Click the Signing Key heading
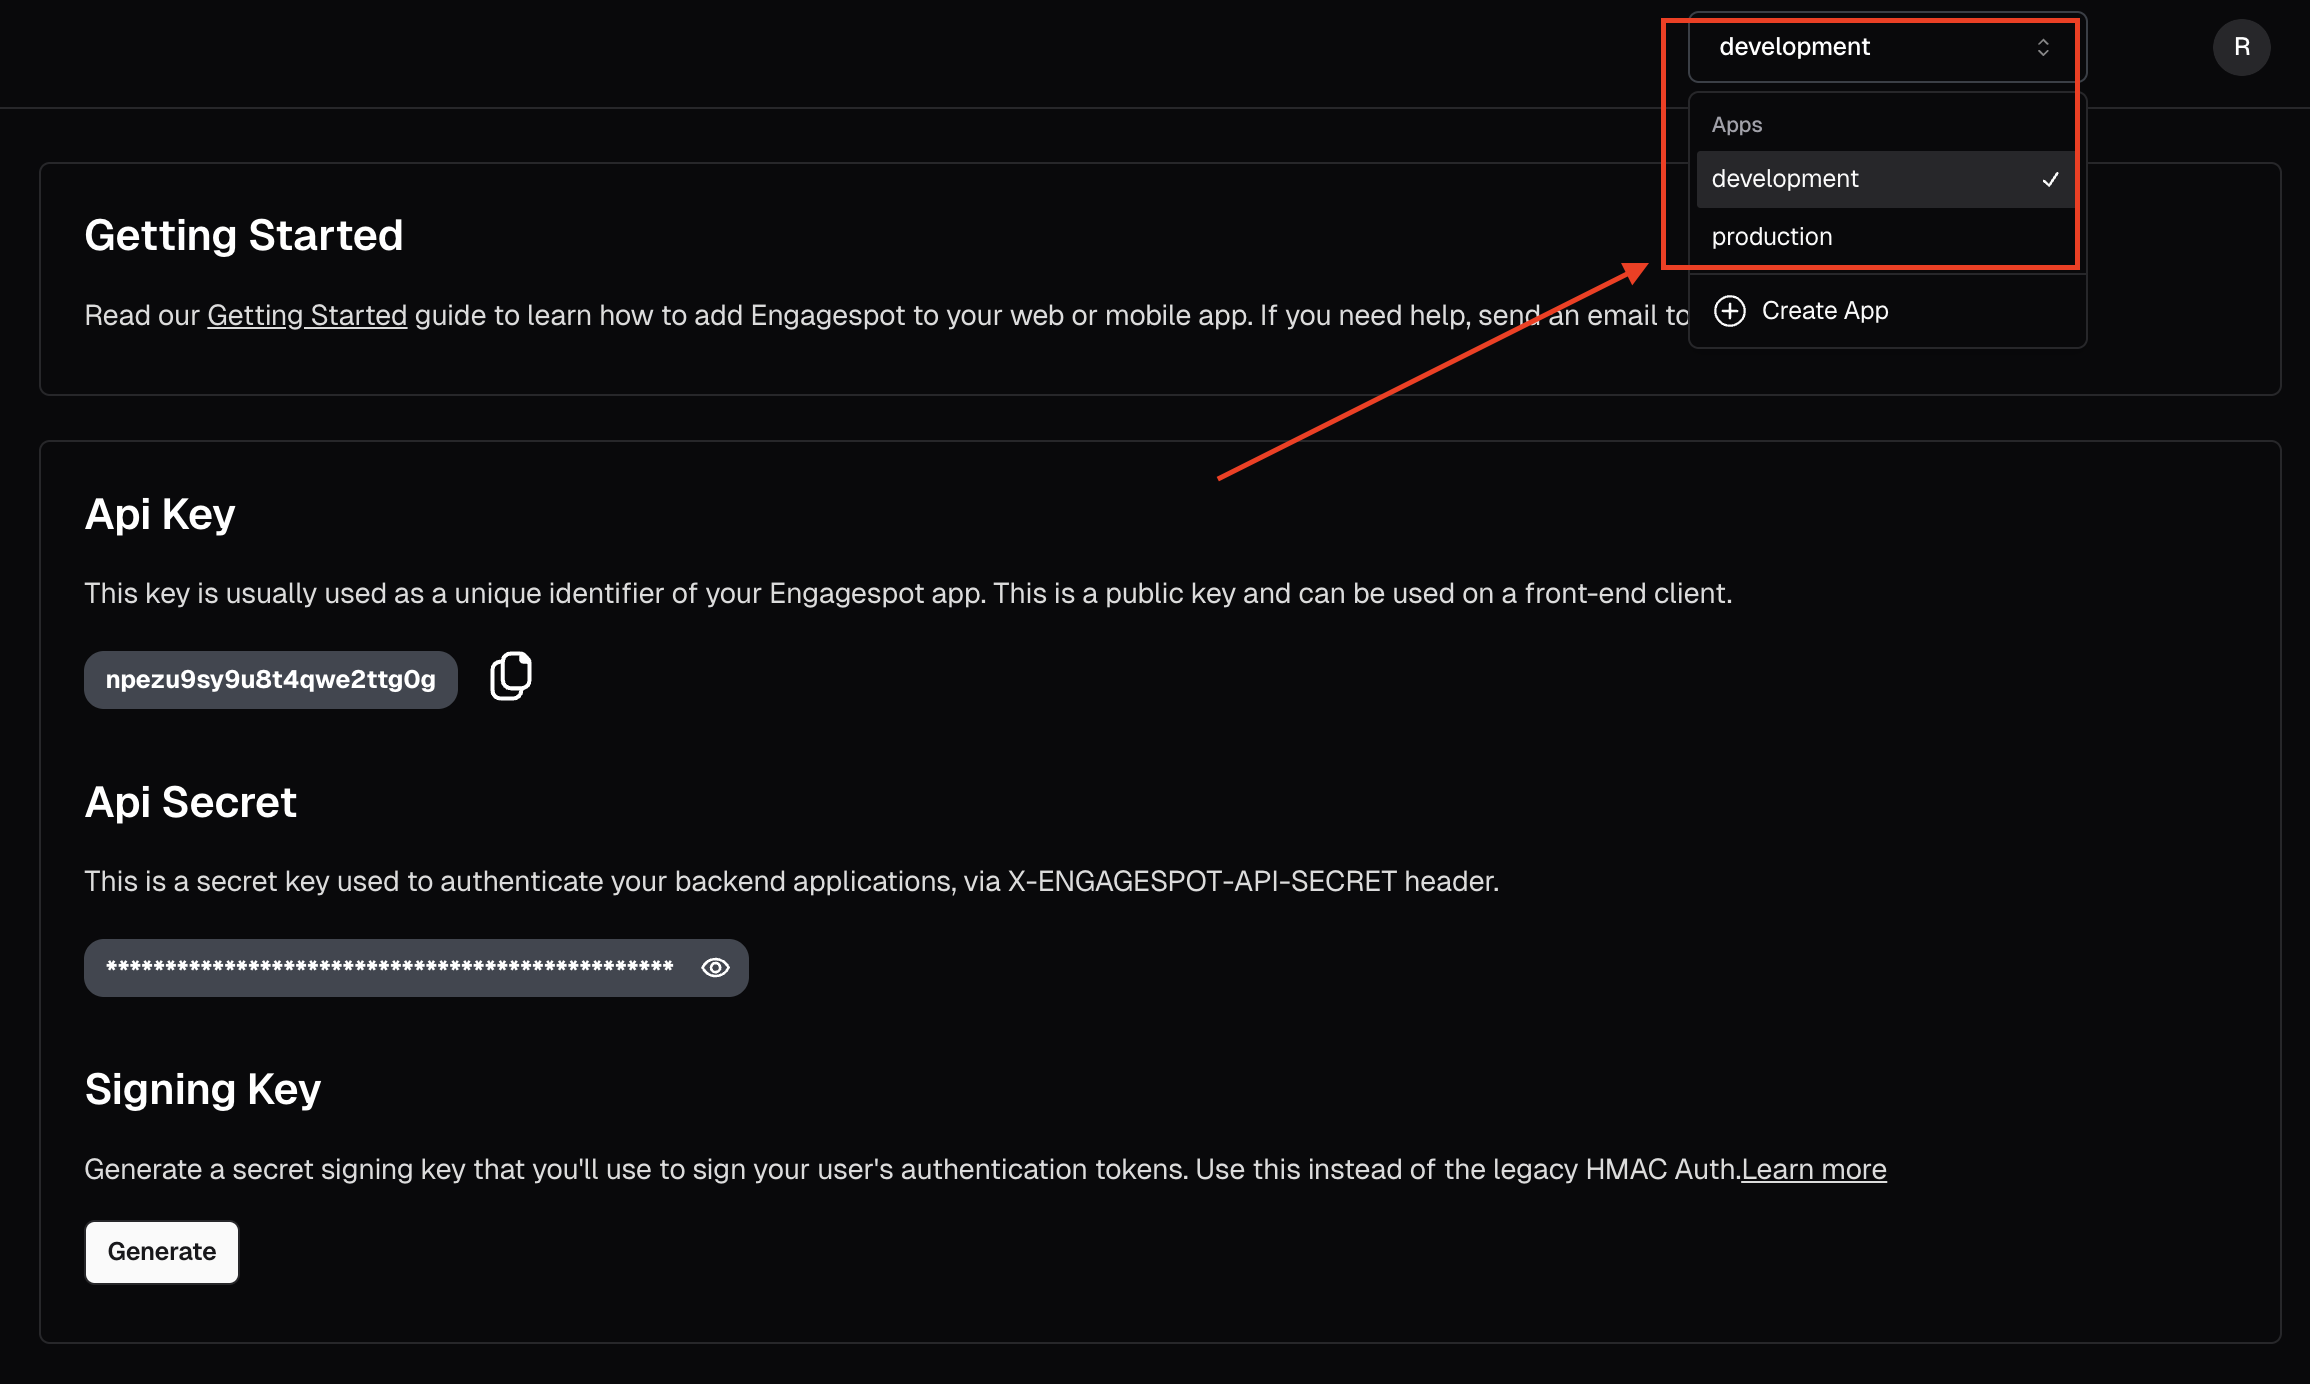Viewport: 2310px width, 1384px height. coord(203,1090)
